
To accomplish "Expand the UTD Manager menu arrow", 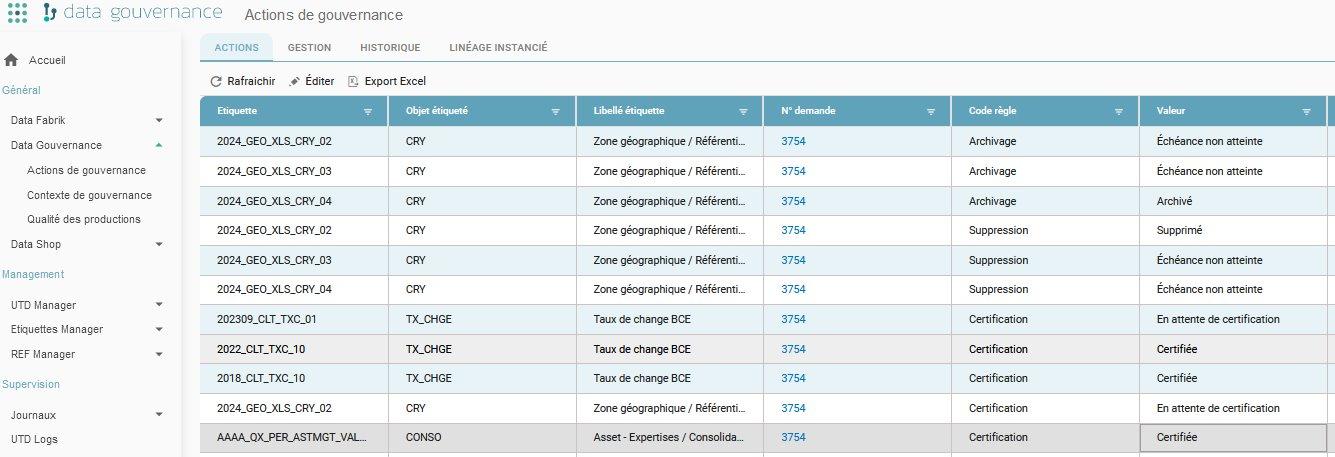I will click(x=159, y=304).
